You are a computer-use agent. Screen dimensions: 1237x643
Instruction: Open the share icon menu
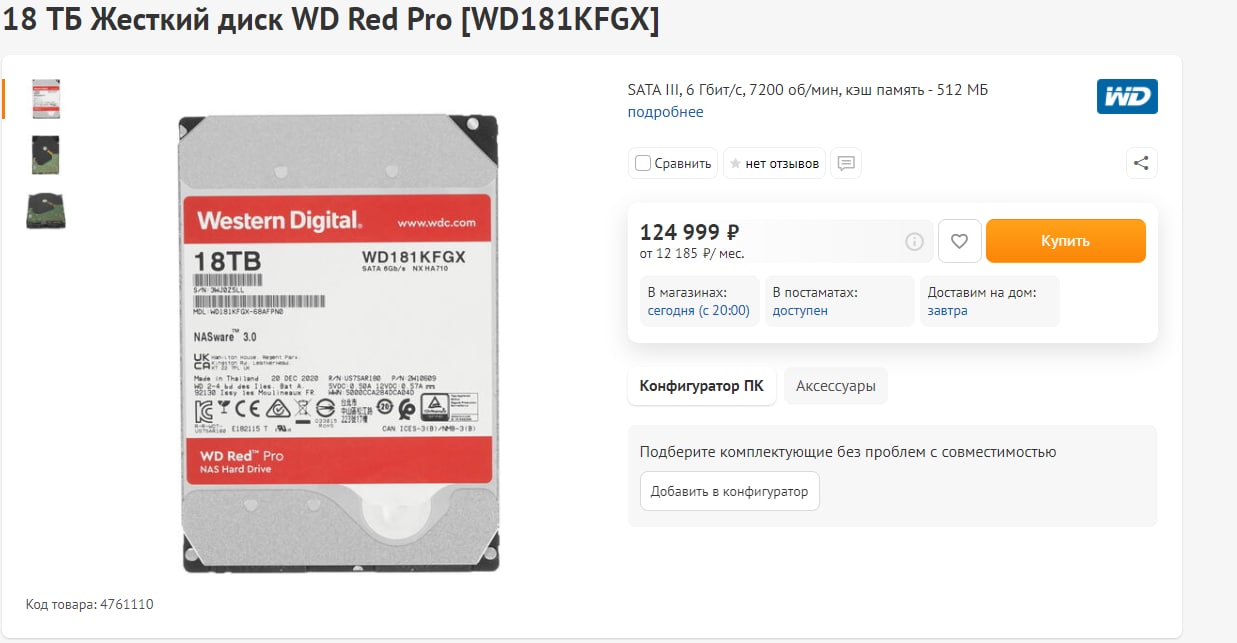click(1142, 163)
